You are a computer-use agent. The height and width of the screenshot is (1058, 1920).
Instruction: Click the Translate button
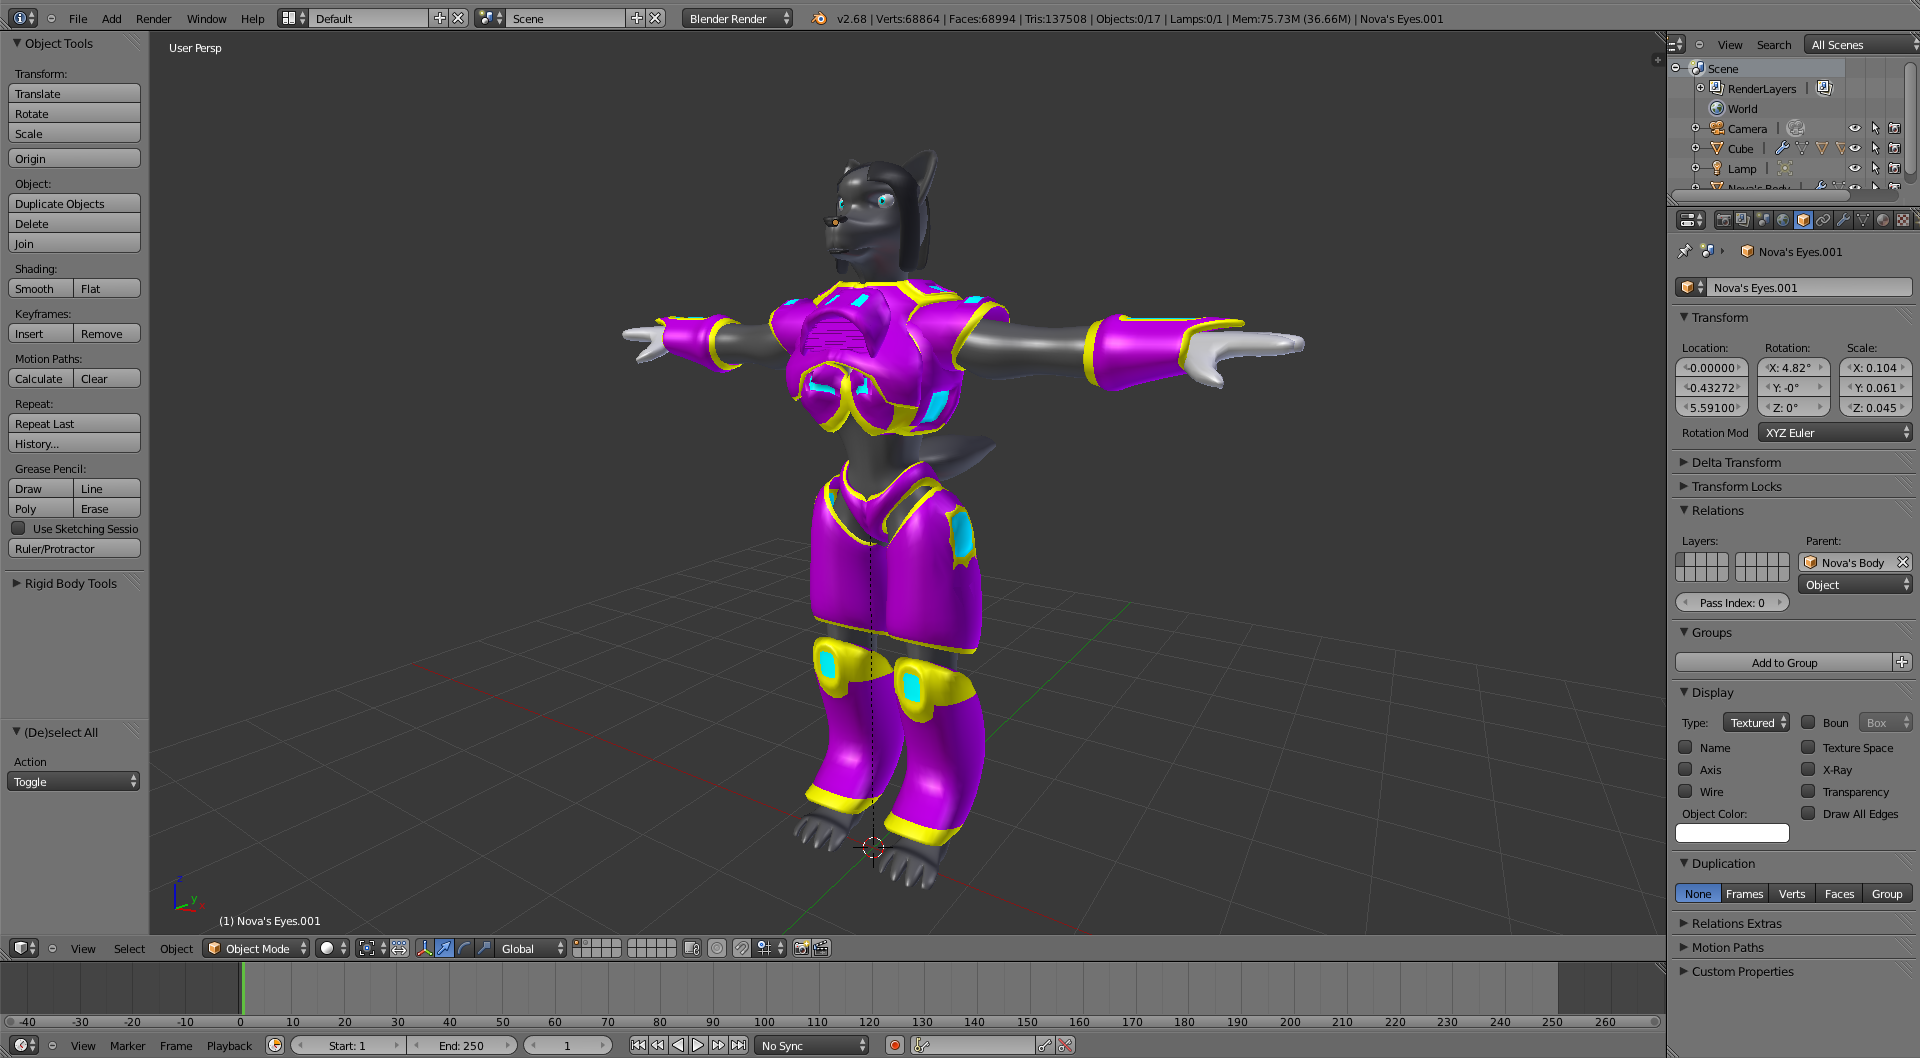pos(74,93)
